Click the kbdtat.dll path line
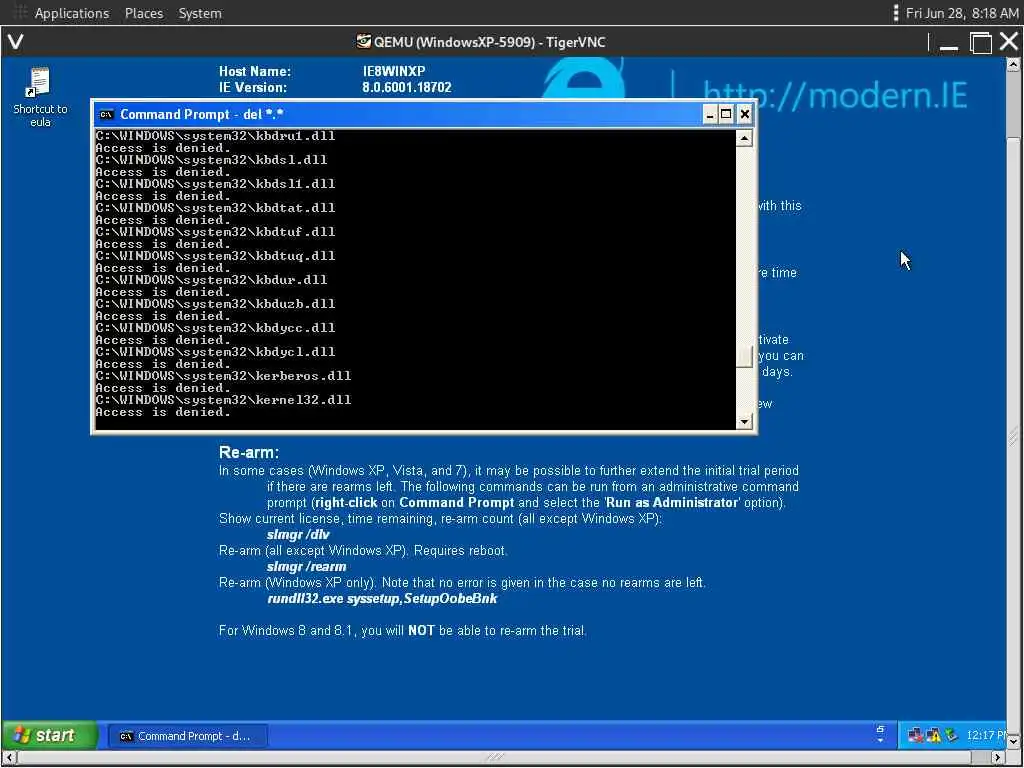This screenshot has height=768, width=1024. 216,208
